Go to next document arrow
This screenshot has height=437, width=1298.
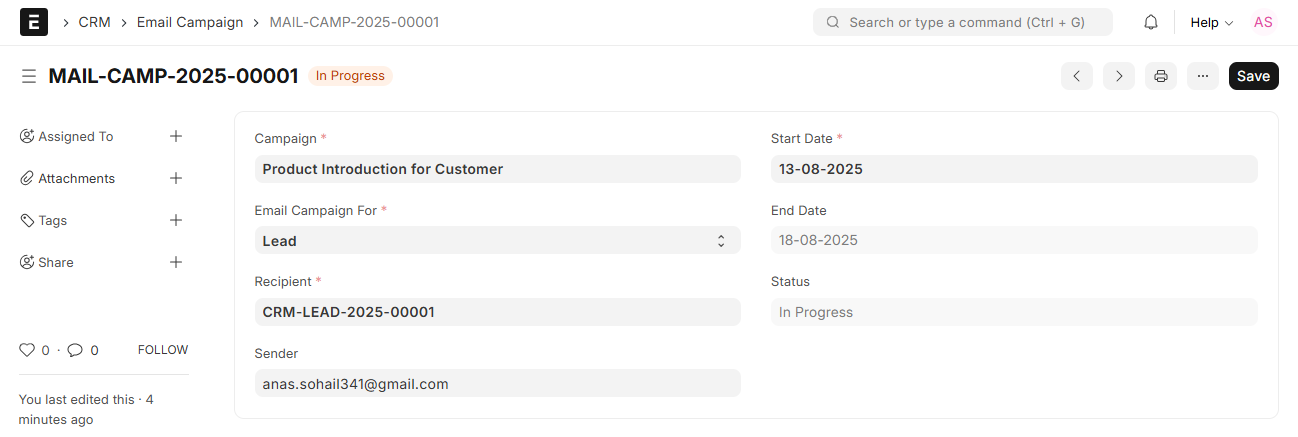(x=1119, y=76)
